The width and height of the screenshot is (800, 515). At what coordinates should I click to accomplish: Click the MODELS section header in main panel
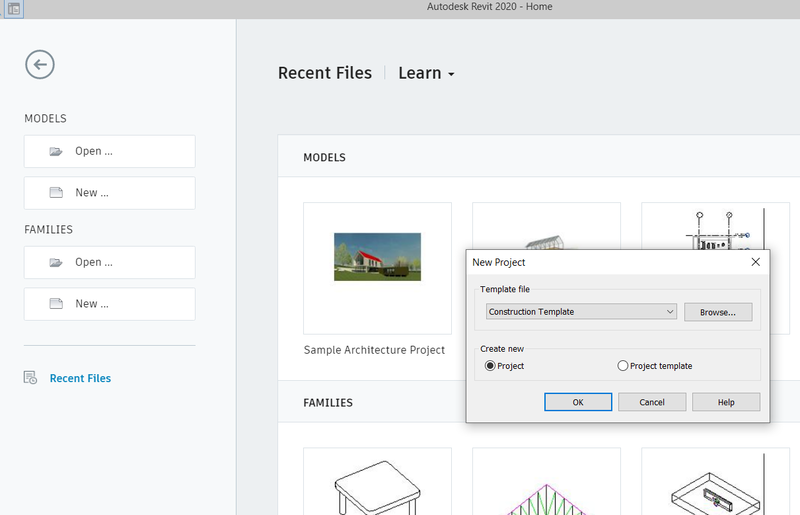pyautogui.click(x=324, y=158)
